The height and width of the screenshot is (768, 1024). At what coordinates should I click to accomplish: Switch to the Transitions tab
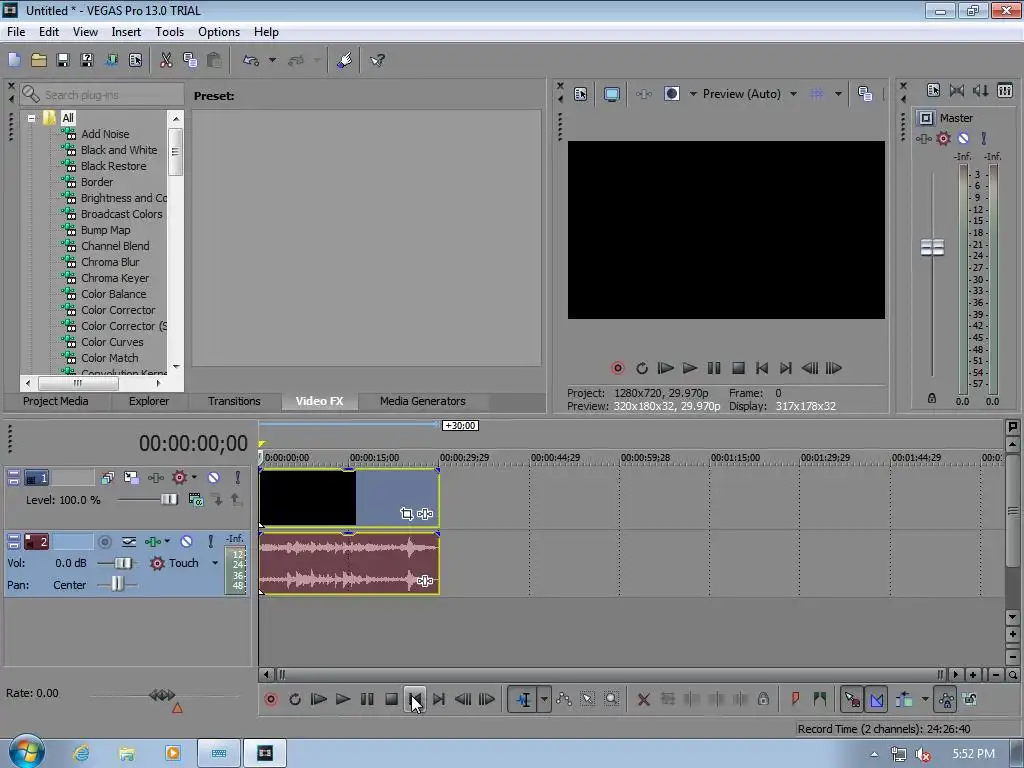[x=234, y=401]
